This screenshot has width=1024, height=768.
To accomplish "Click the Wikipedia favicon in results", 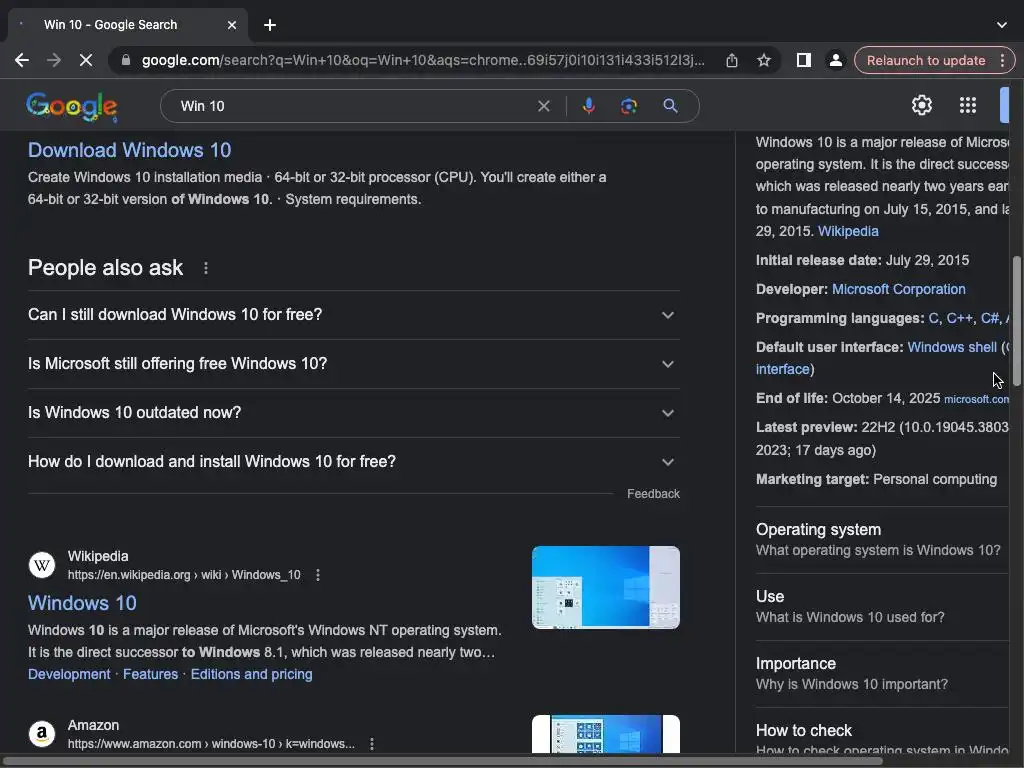I will pos(42,565).
